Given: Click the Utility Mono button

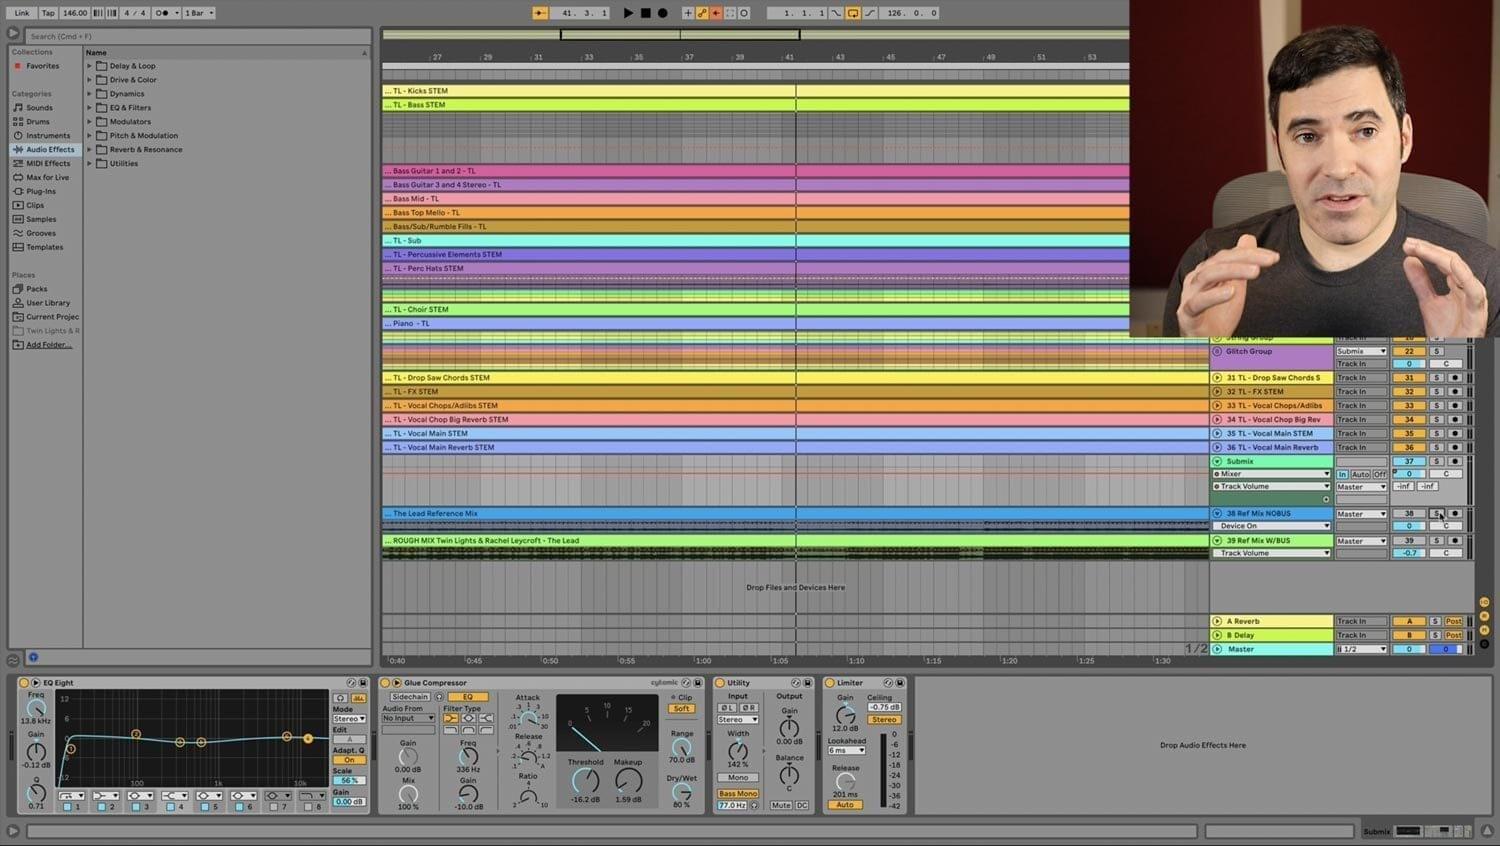Looking at the screenshot, I should pyautogui.click(x=738, y=777).
